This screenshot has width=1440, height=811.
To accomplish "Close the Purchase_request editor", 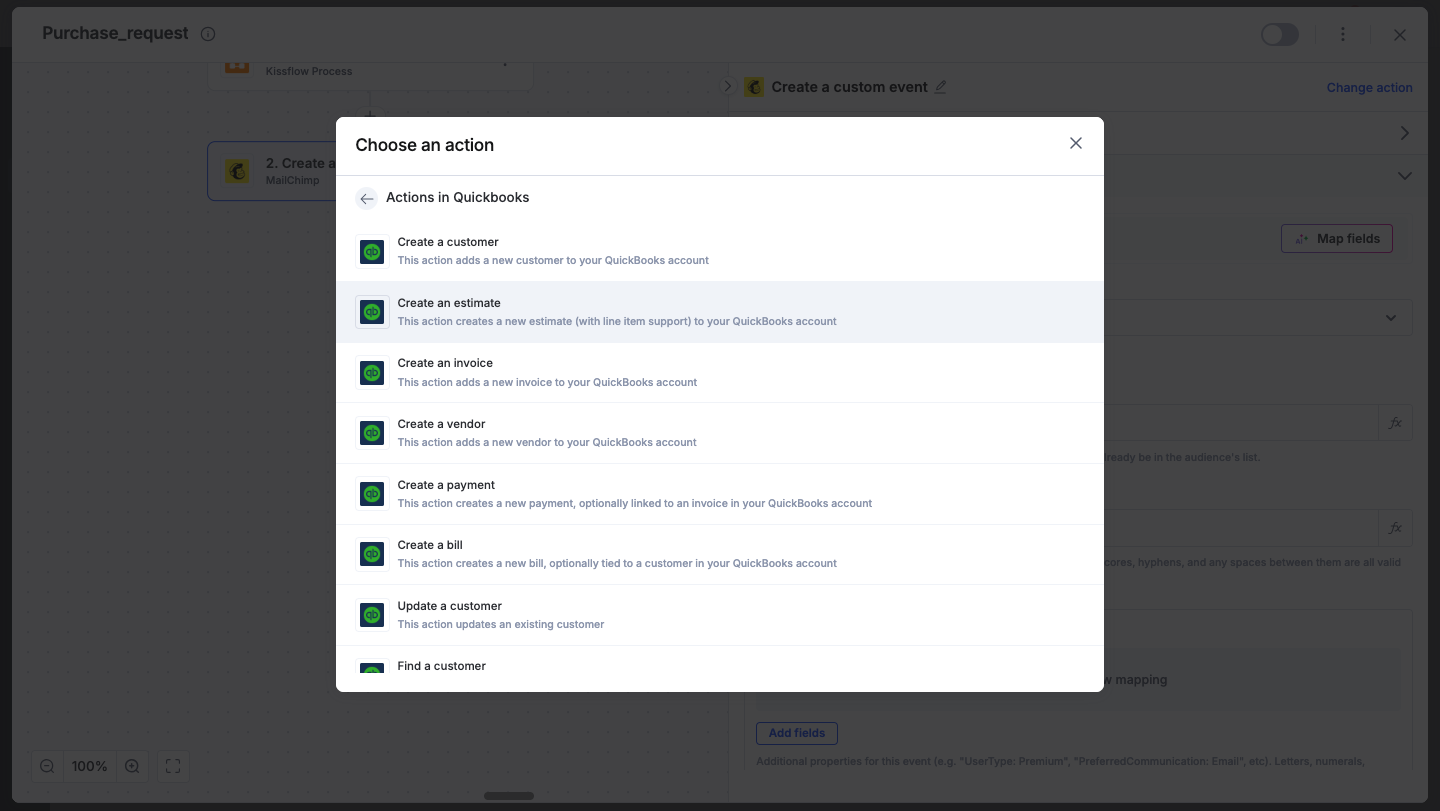I will click(x=1400, y=35).
